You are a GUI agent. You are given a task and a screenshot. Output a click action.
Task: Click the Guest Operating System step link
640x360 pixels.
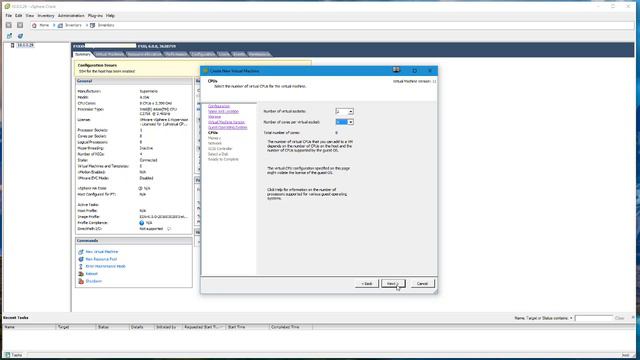pos(228,127)
